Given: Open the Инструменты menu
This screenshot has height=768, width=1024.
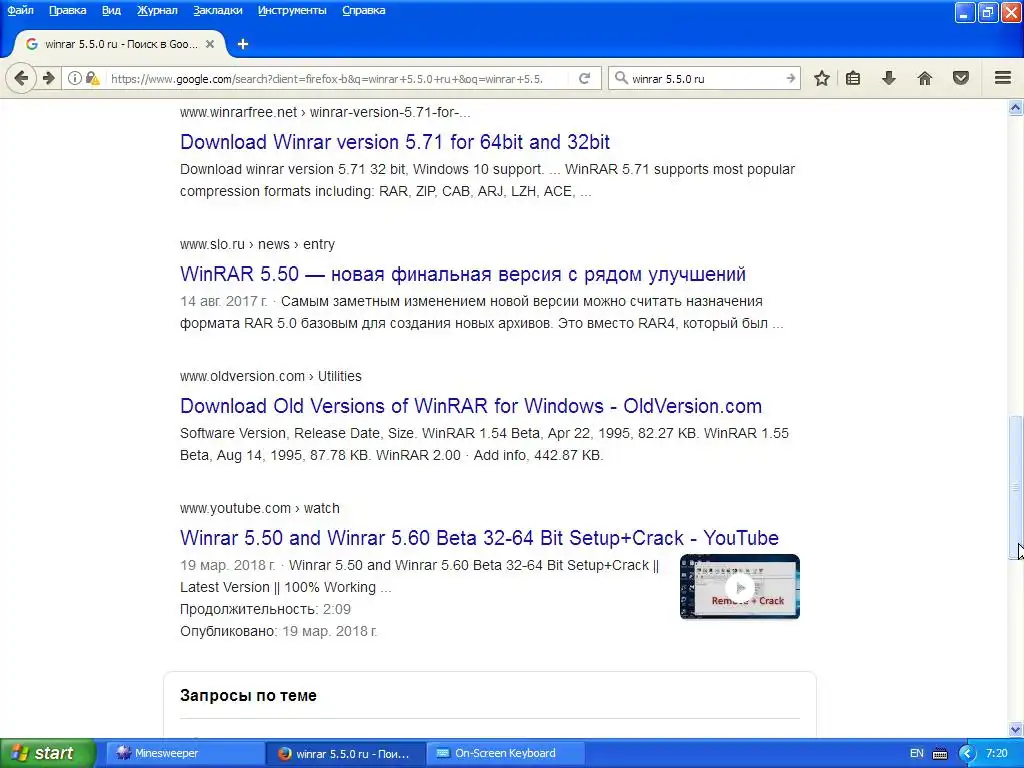Looking at the screenshot, I should coord(292,10).
